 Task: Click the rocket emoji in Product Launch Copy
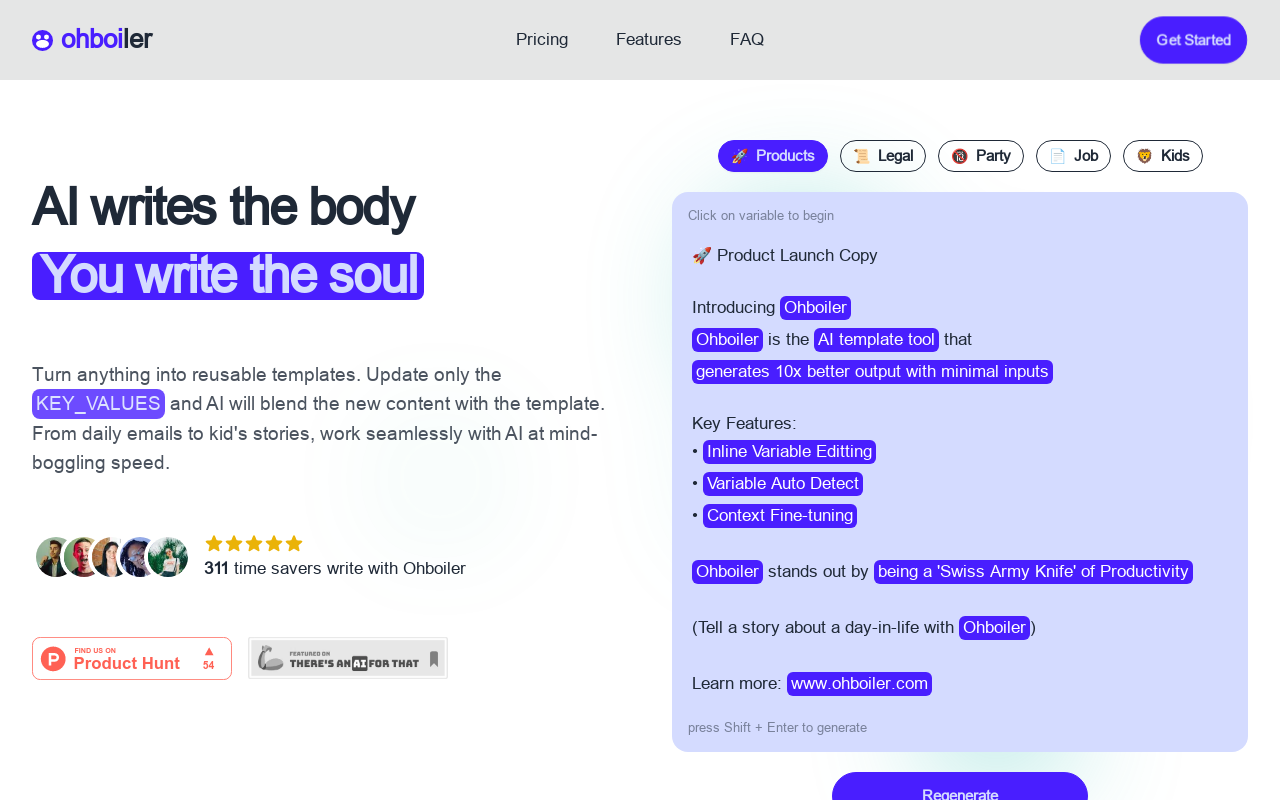click(701, 255)
